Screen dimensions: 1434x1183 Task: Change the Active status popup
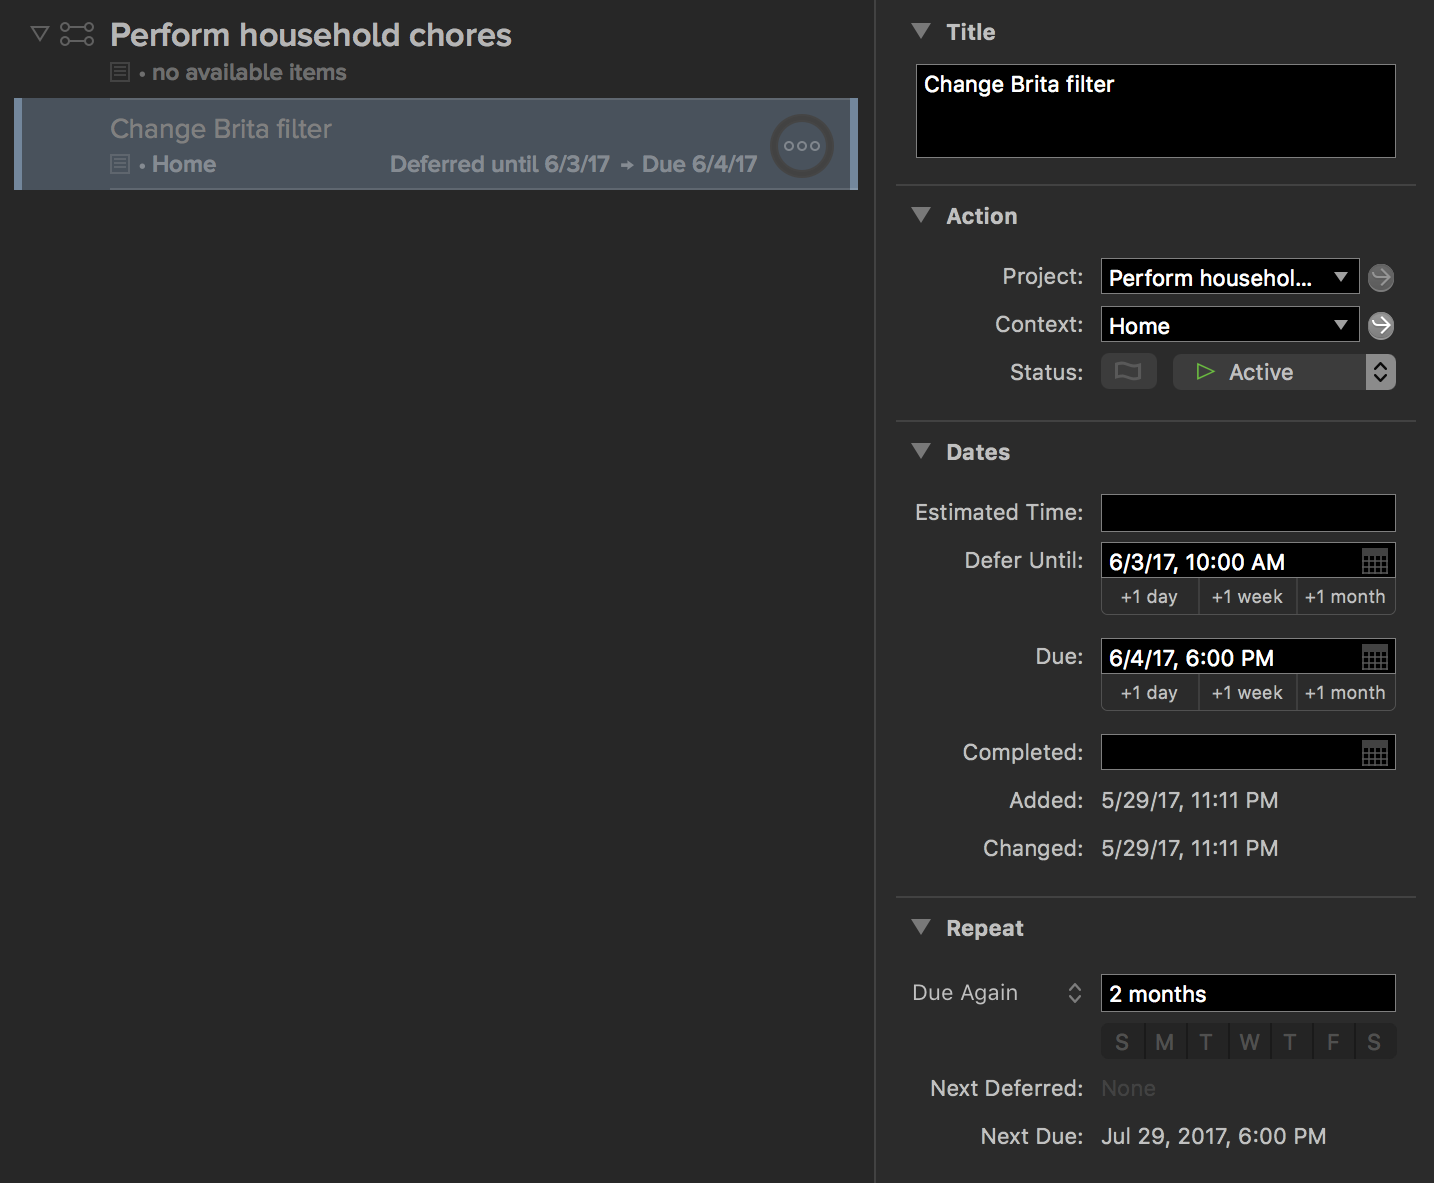pyautogui.click(x=1379, y=372)
